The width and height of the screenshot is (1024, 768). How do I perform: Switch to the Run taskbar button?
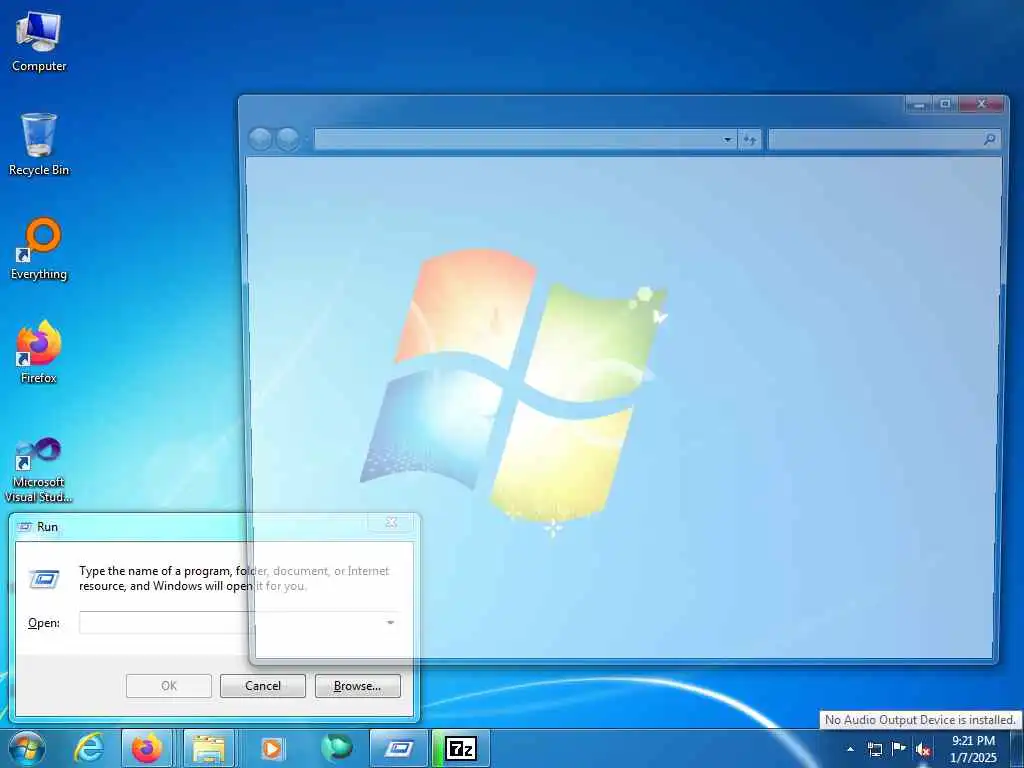tap(398, 748)
